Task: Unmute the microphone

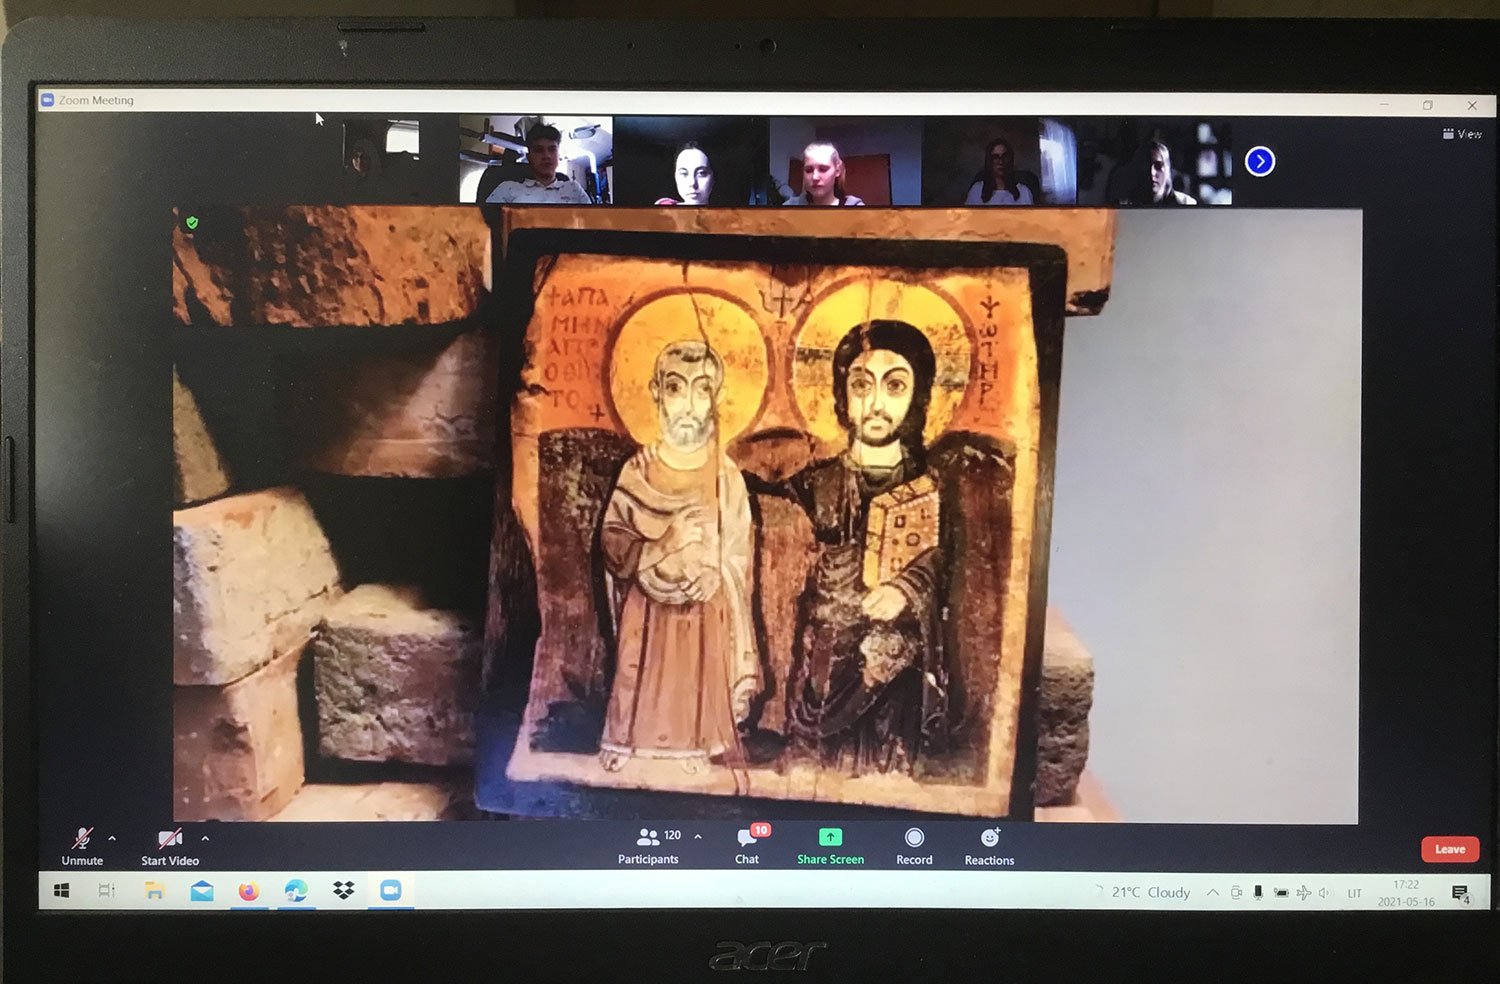Action: (x=82, y=846)
